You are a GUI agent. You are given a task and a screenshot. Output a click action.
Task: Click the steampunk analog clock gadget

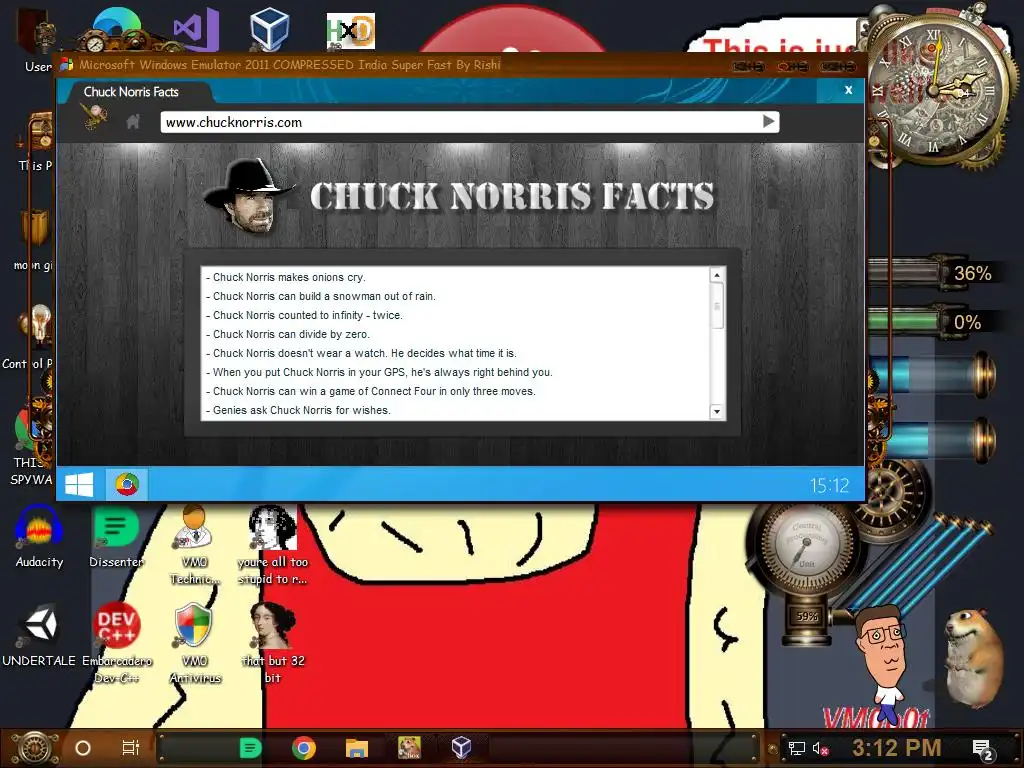pos(935,89)
